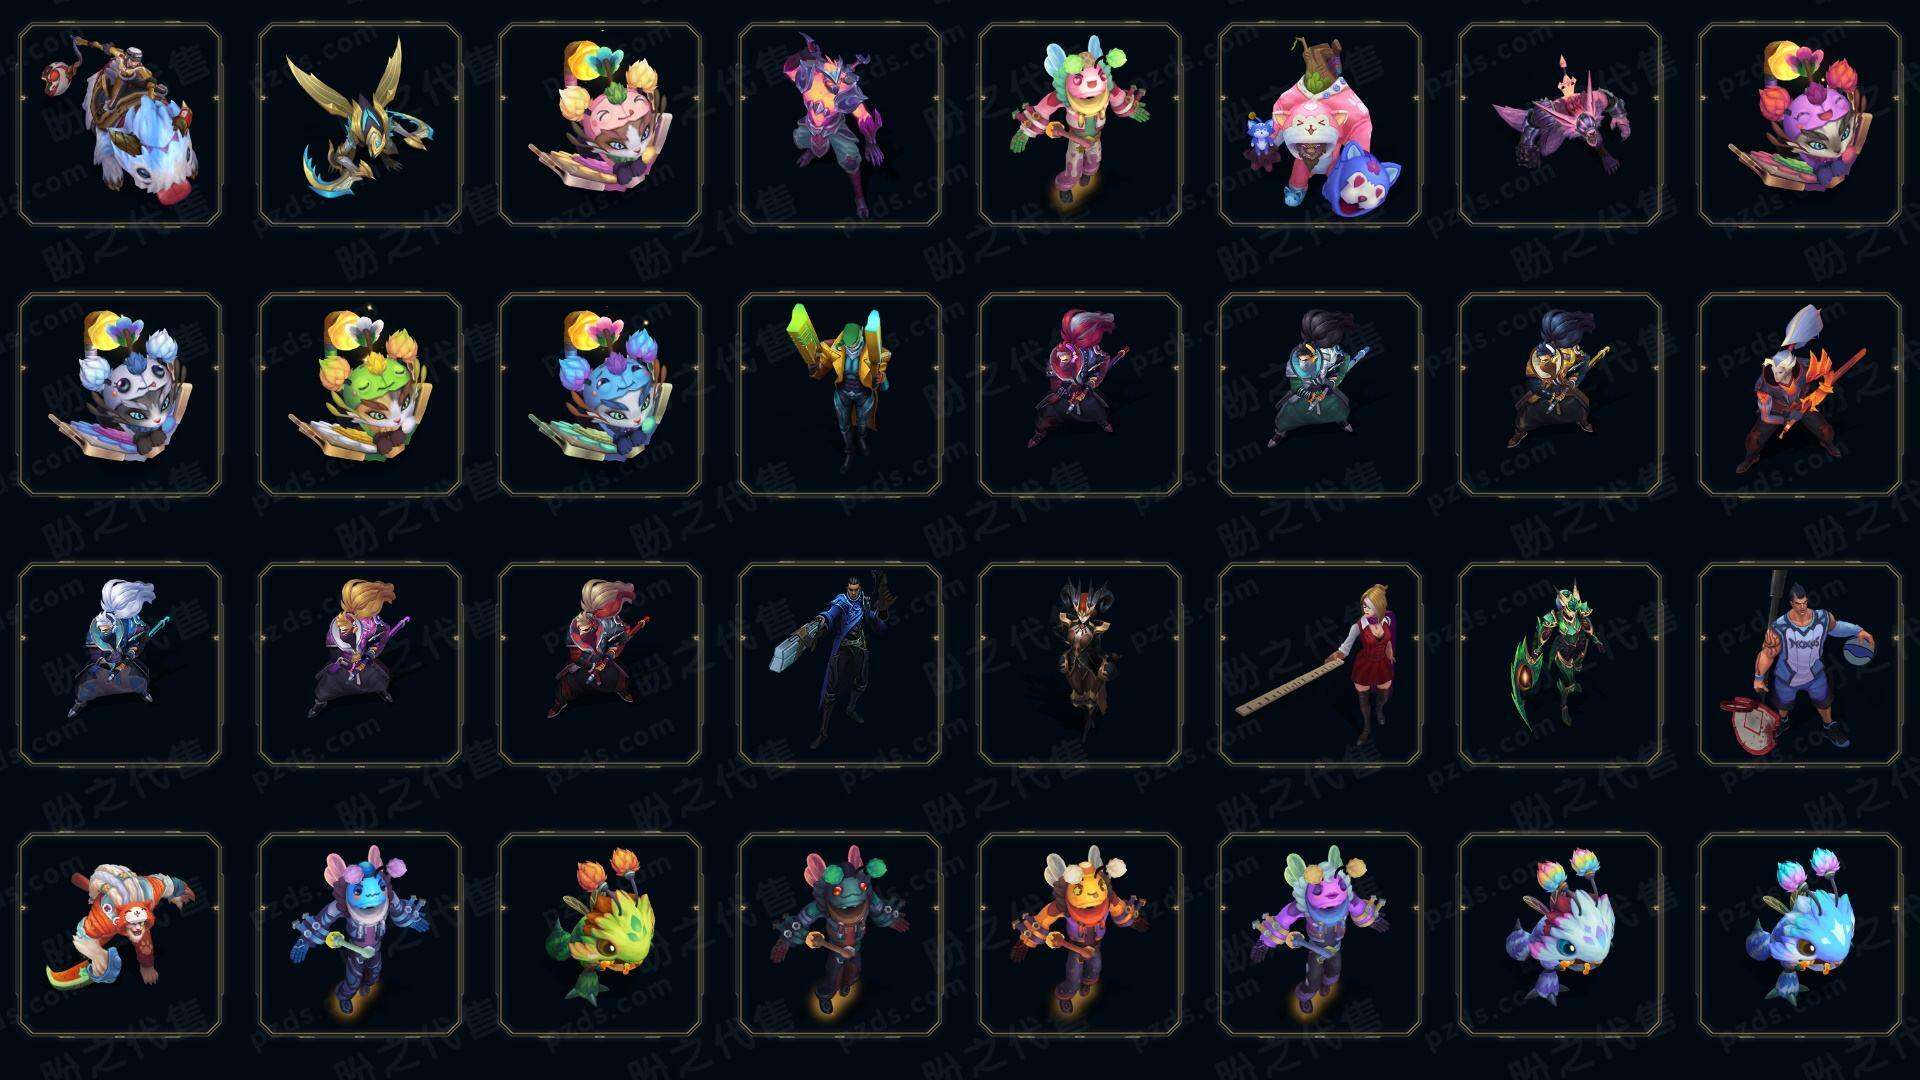Click the golden winged bird skin
The width and height of the screenshot is (1920, 1080).
(x=360, y=125)
